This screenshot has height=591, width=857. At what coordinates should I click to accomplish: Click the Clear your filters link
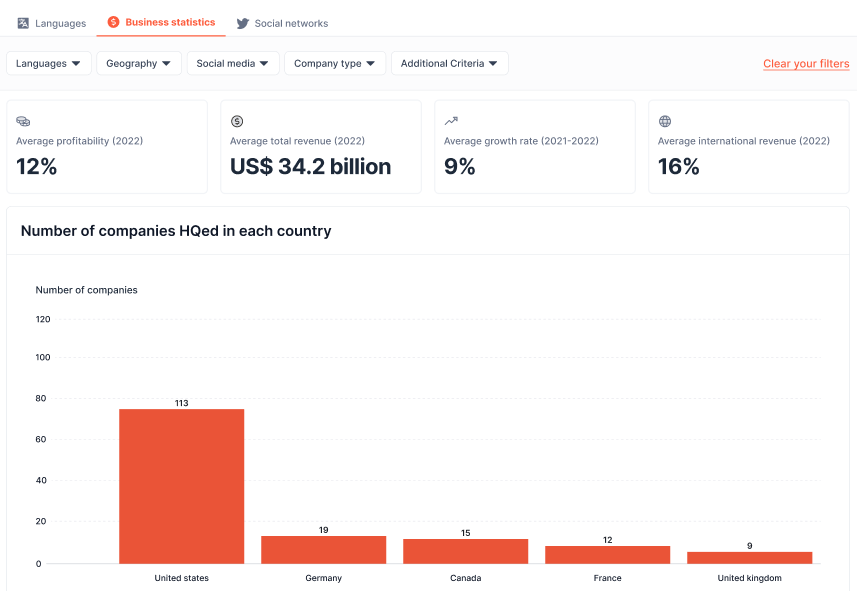tap(806, 64)
